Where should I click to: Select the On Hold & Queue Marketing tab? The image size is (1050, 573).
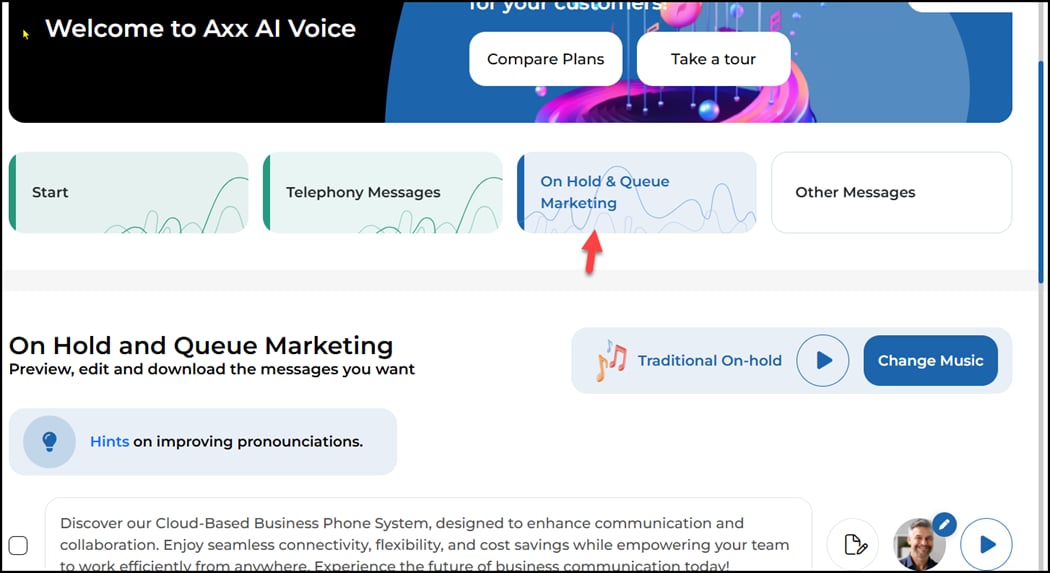pos(636,192)
